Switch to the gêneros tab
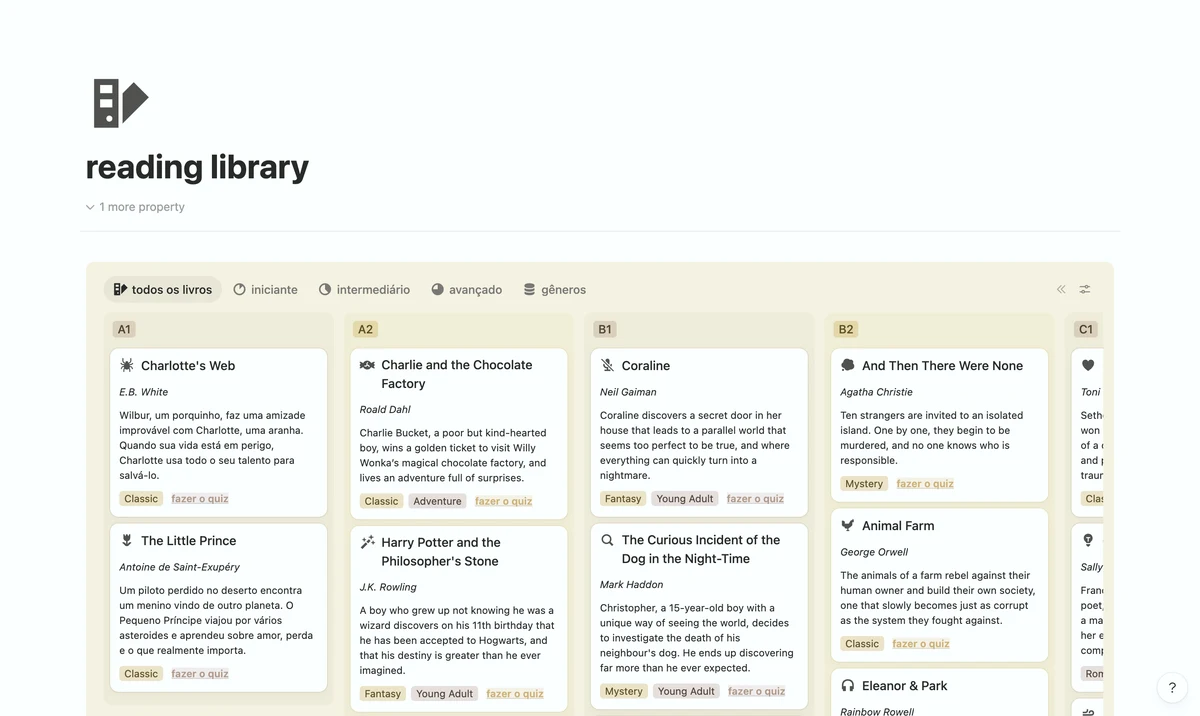Image resolution: width=1200 pixels, height=716 pixels. pos(555,290)
